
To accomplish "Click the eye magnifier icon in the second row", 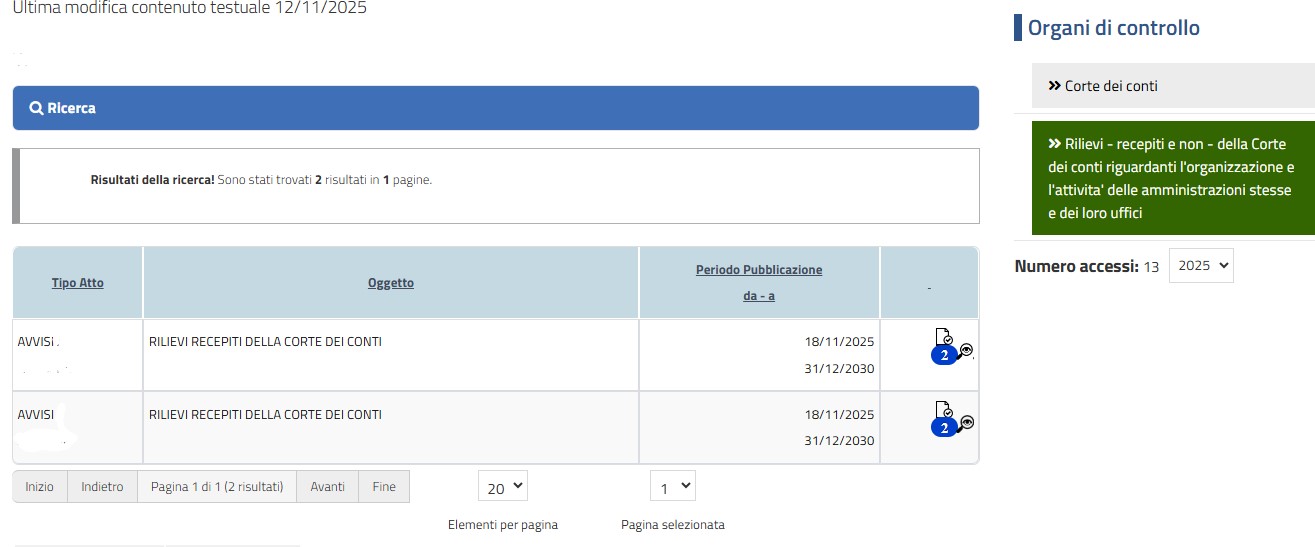I will 966,422.
